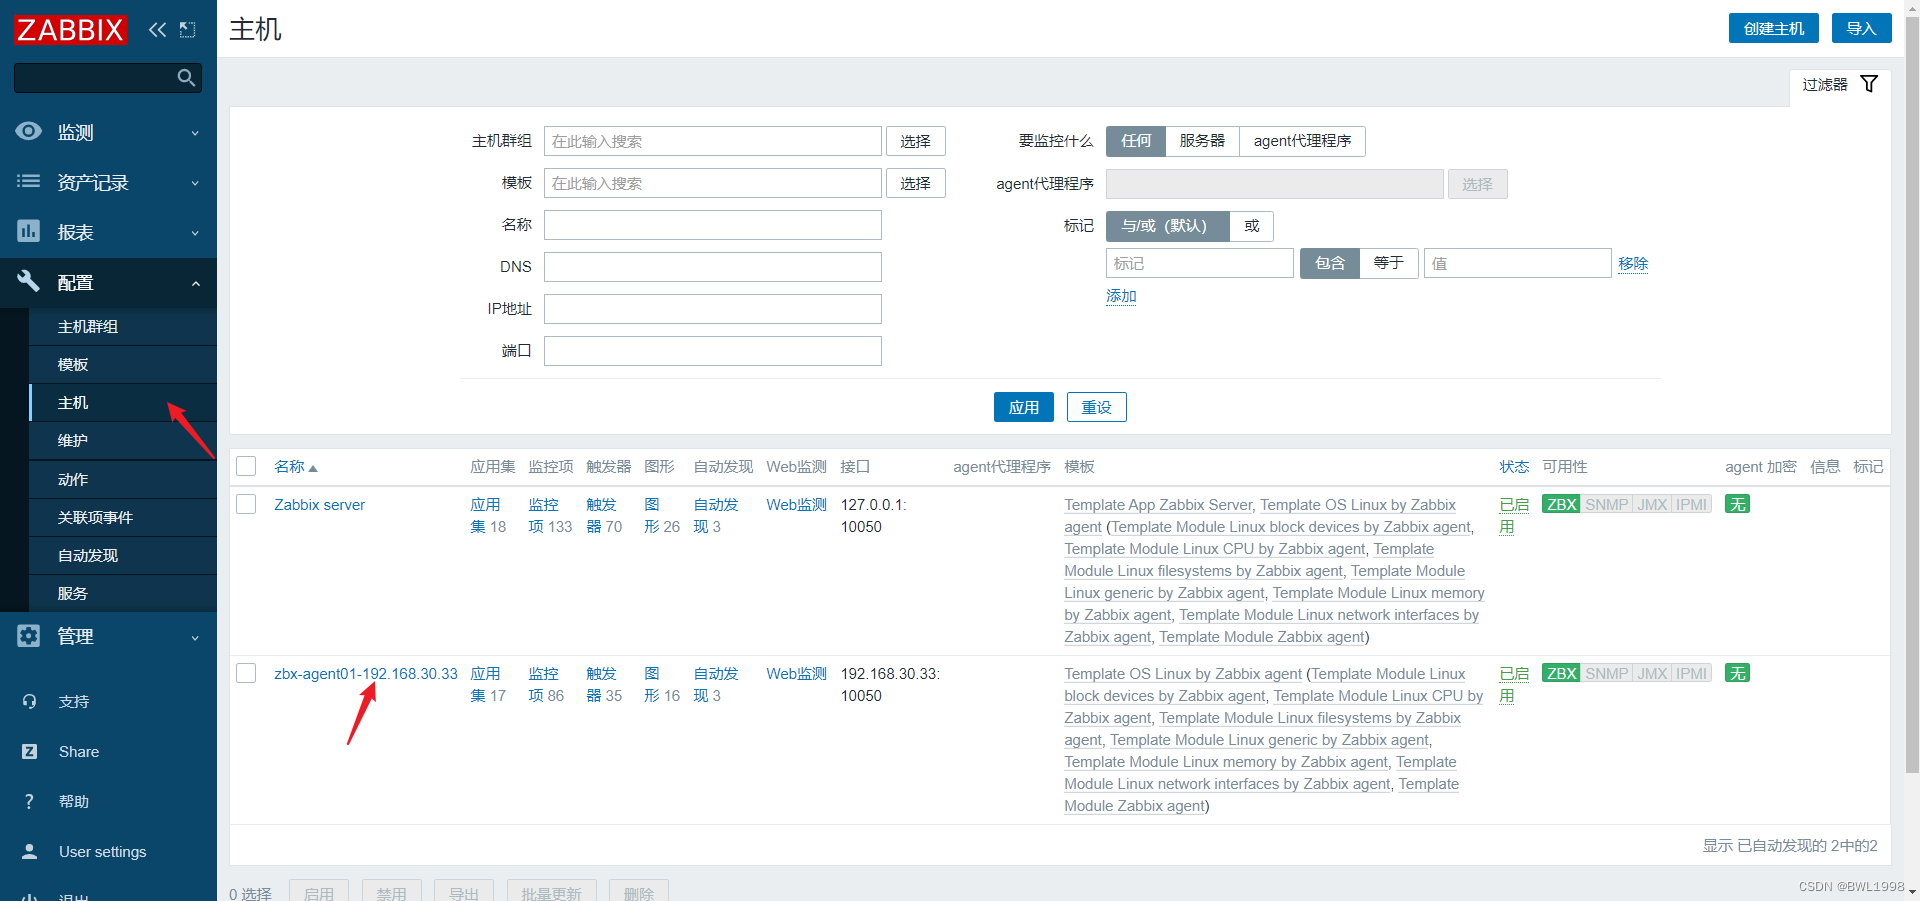Expand the 资产记录 menu chevron
This screenshot has height=901, width=1920.
tap(195, 183)
